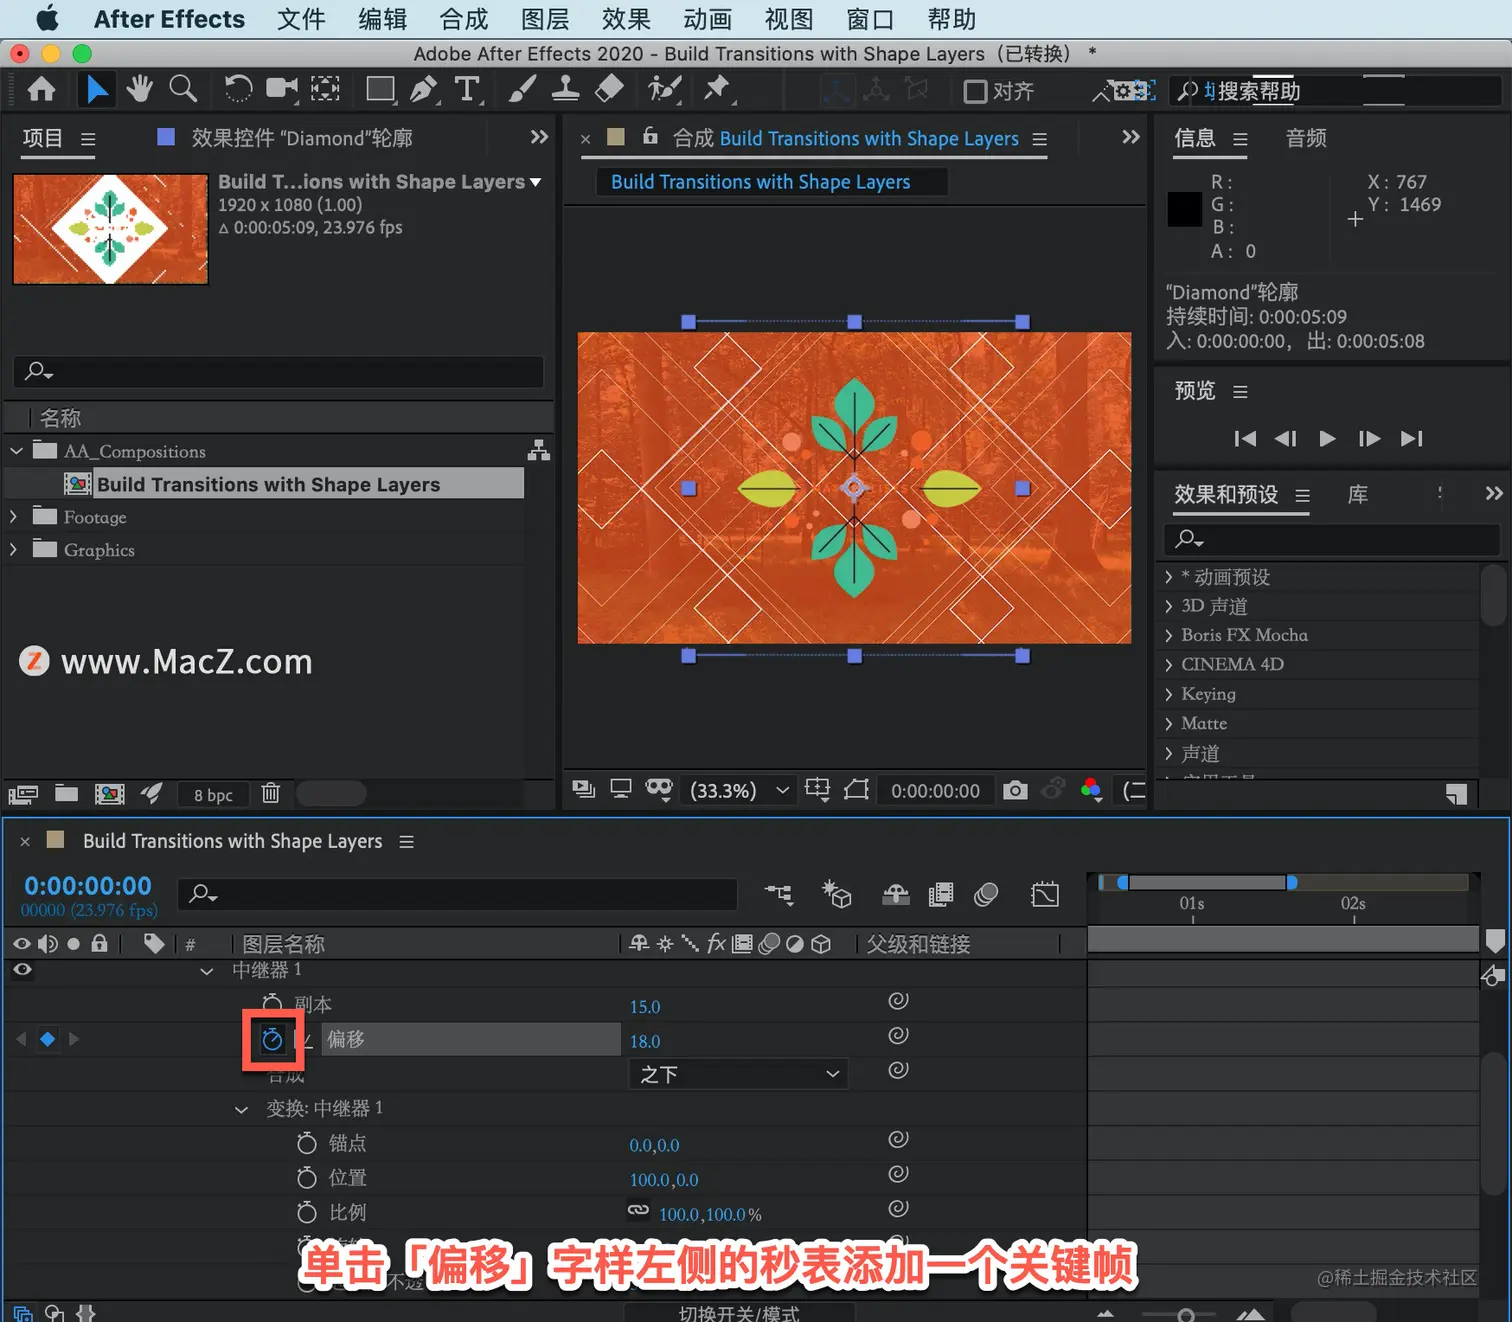Toggle stopwatch for 锚点 property

pos(307,1143)
